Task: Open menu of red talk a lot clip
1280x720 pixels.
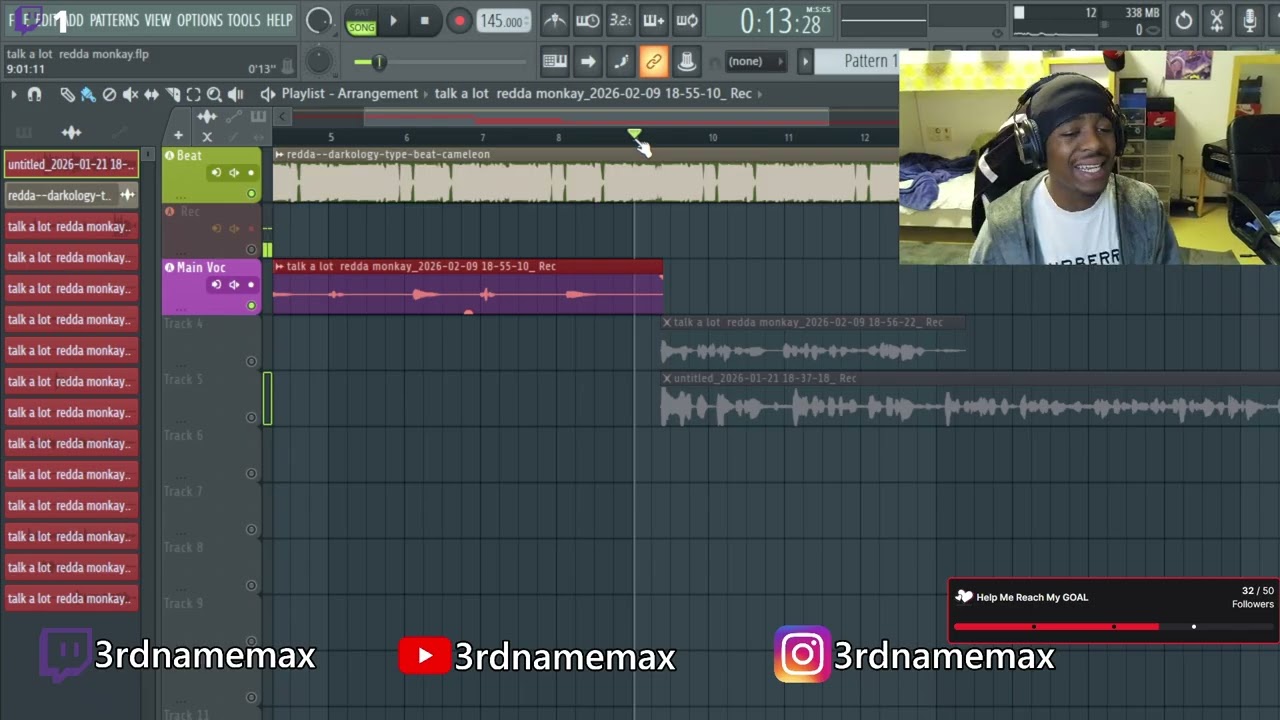Action: (x=279, y=266)
